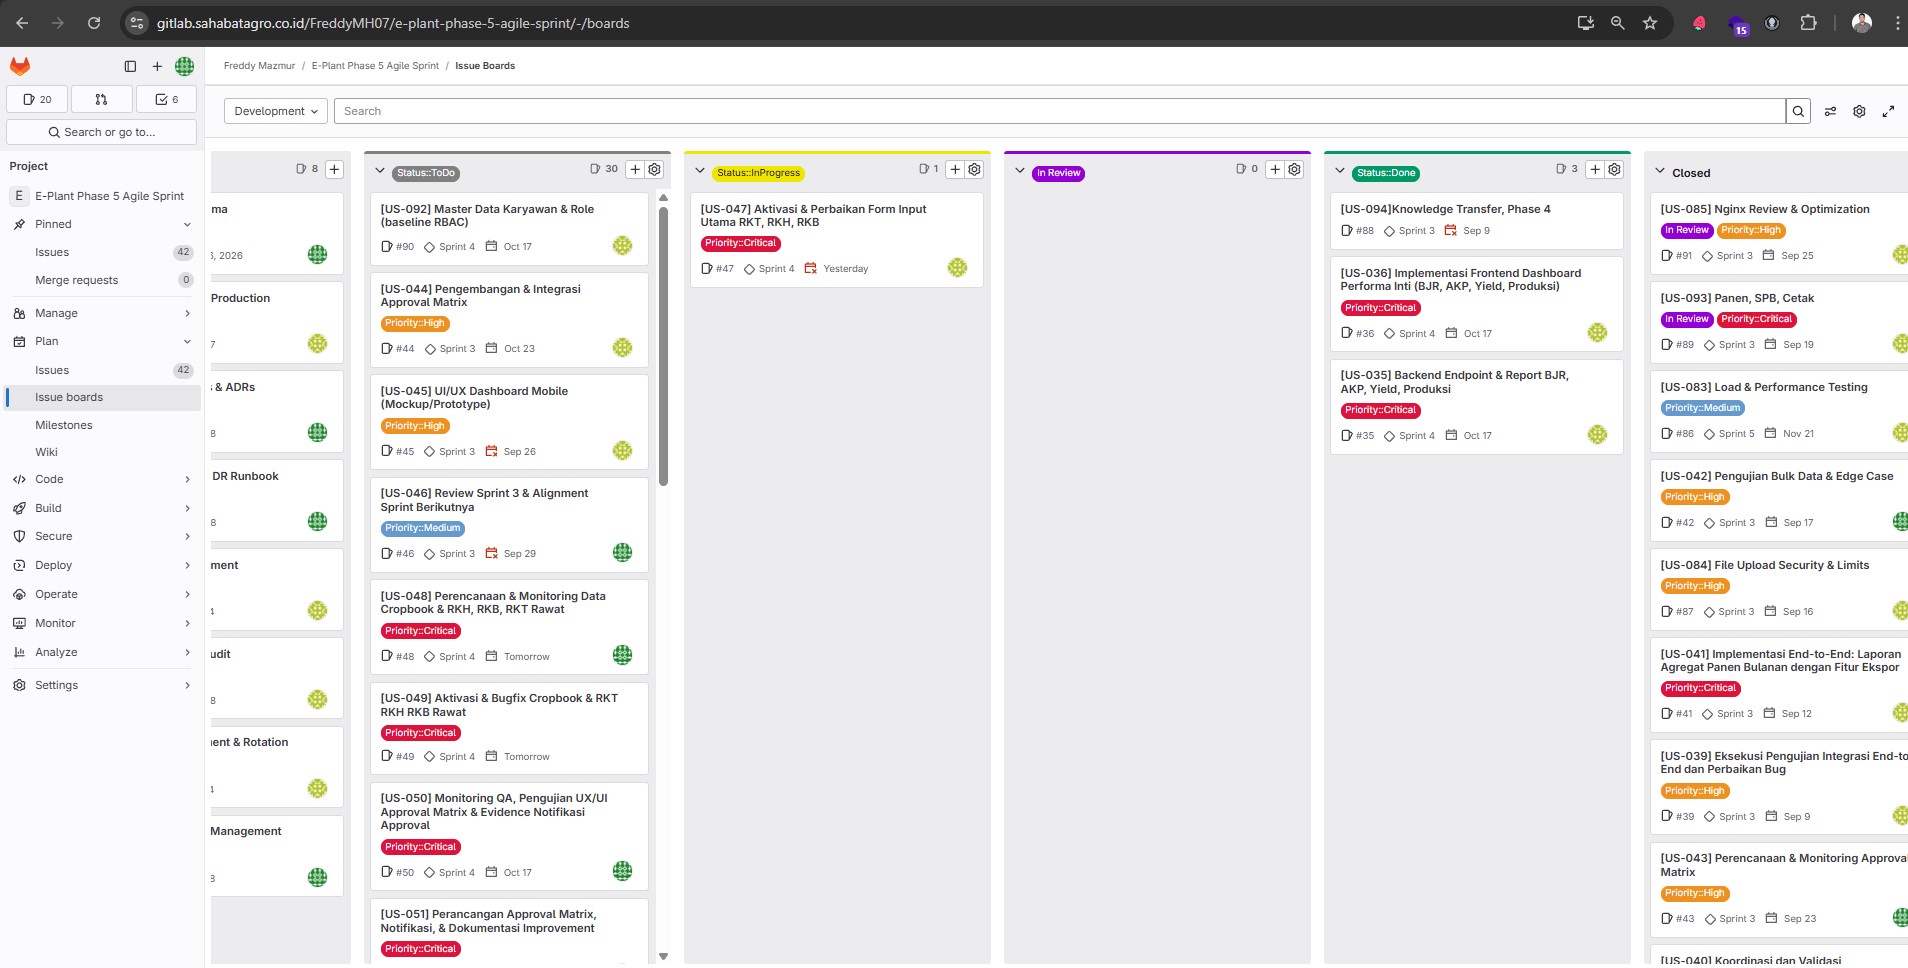Open the board display options icon
Viewport: 1908px width, 968px height.
pos(1830,111)
